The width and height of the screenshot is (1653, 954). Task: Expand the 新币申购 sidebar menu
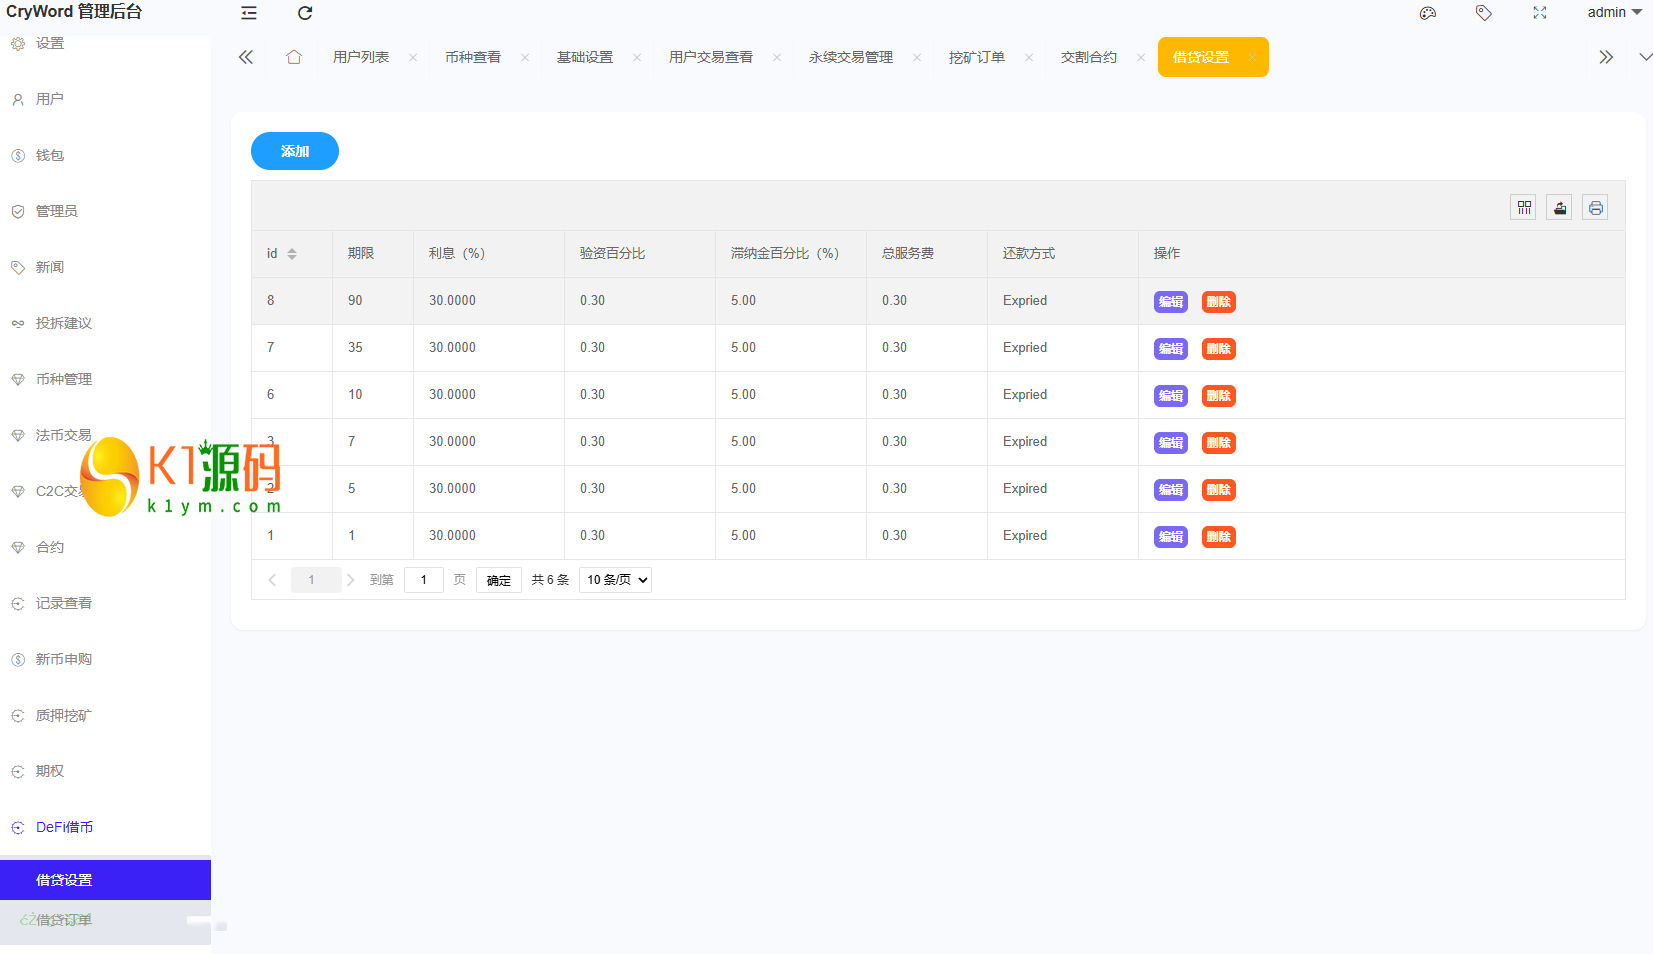click(x=105, y=659)
